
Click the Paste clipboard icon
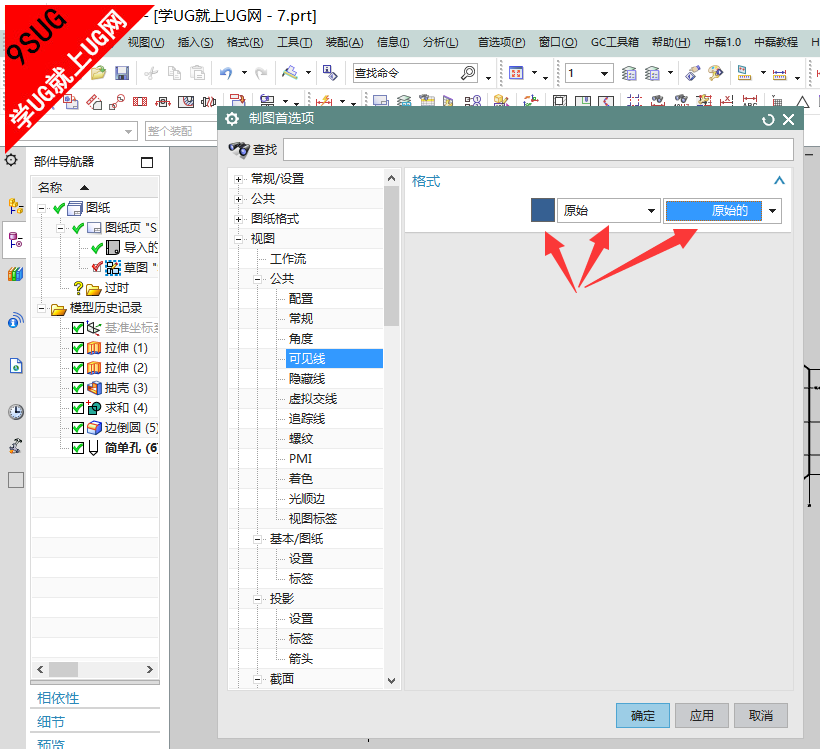[198, 73]
